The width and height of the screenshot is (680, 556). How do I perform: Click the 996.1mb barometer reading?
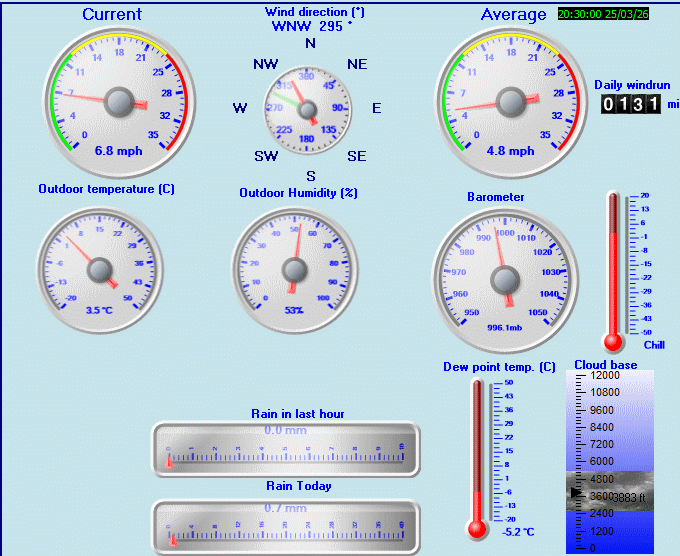click(505, 326)
